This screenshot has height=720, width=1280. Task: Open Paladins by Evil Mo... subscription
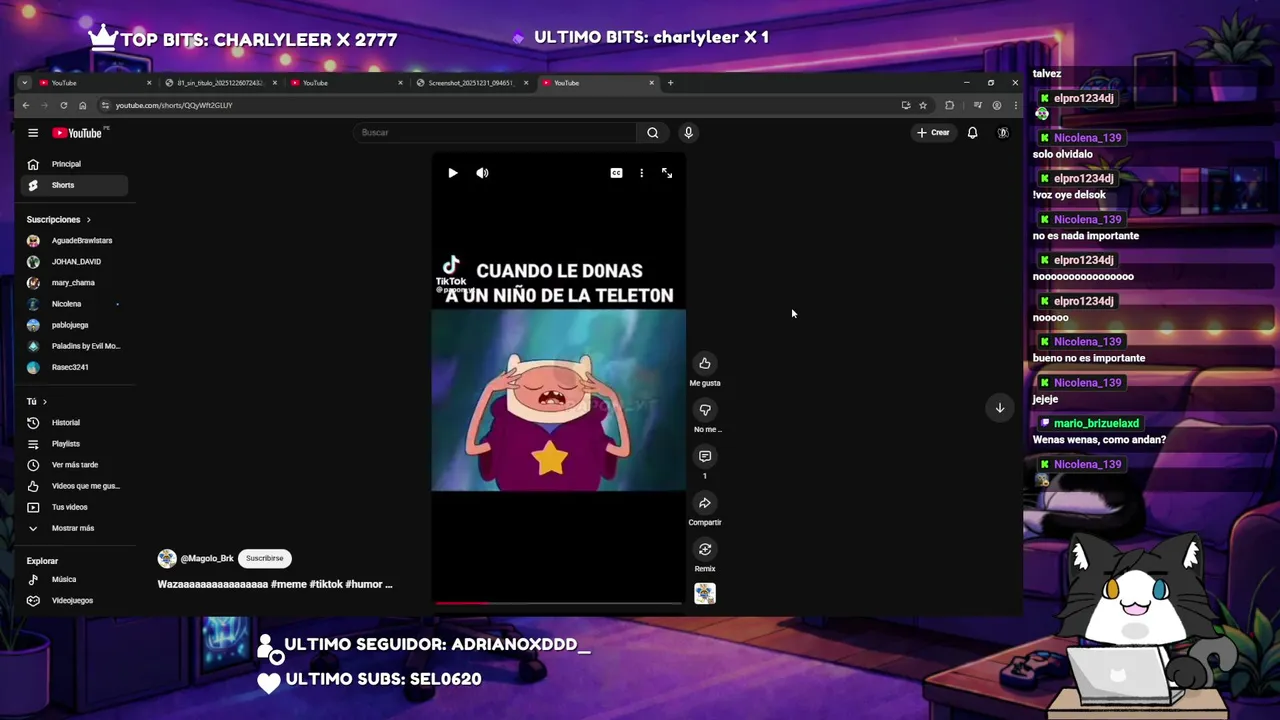tap(74, 346)
